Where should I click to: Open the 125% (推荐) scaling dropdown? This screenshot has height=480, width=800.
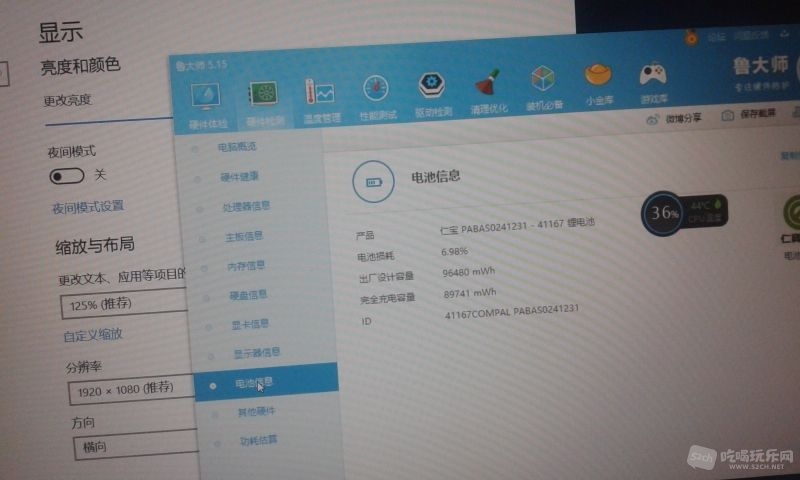pos(124,304)
